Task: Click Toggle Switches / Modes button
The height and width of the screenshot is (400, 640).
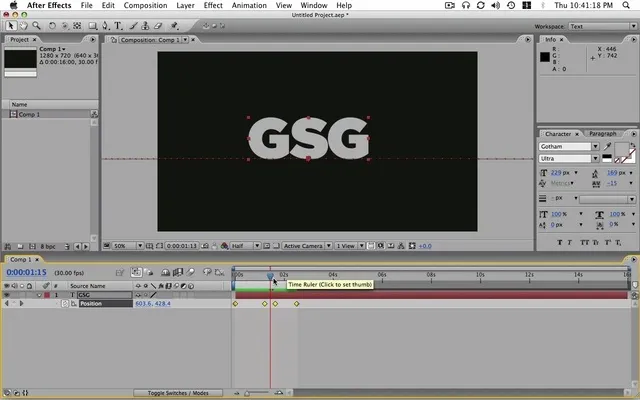Action: click(x=178, y=393)
